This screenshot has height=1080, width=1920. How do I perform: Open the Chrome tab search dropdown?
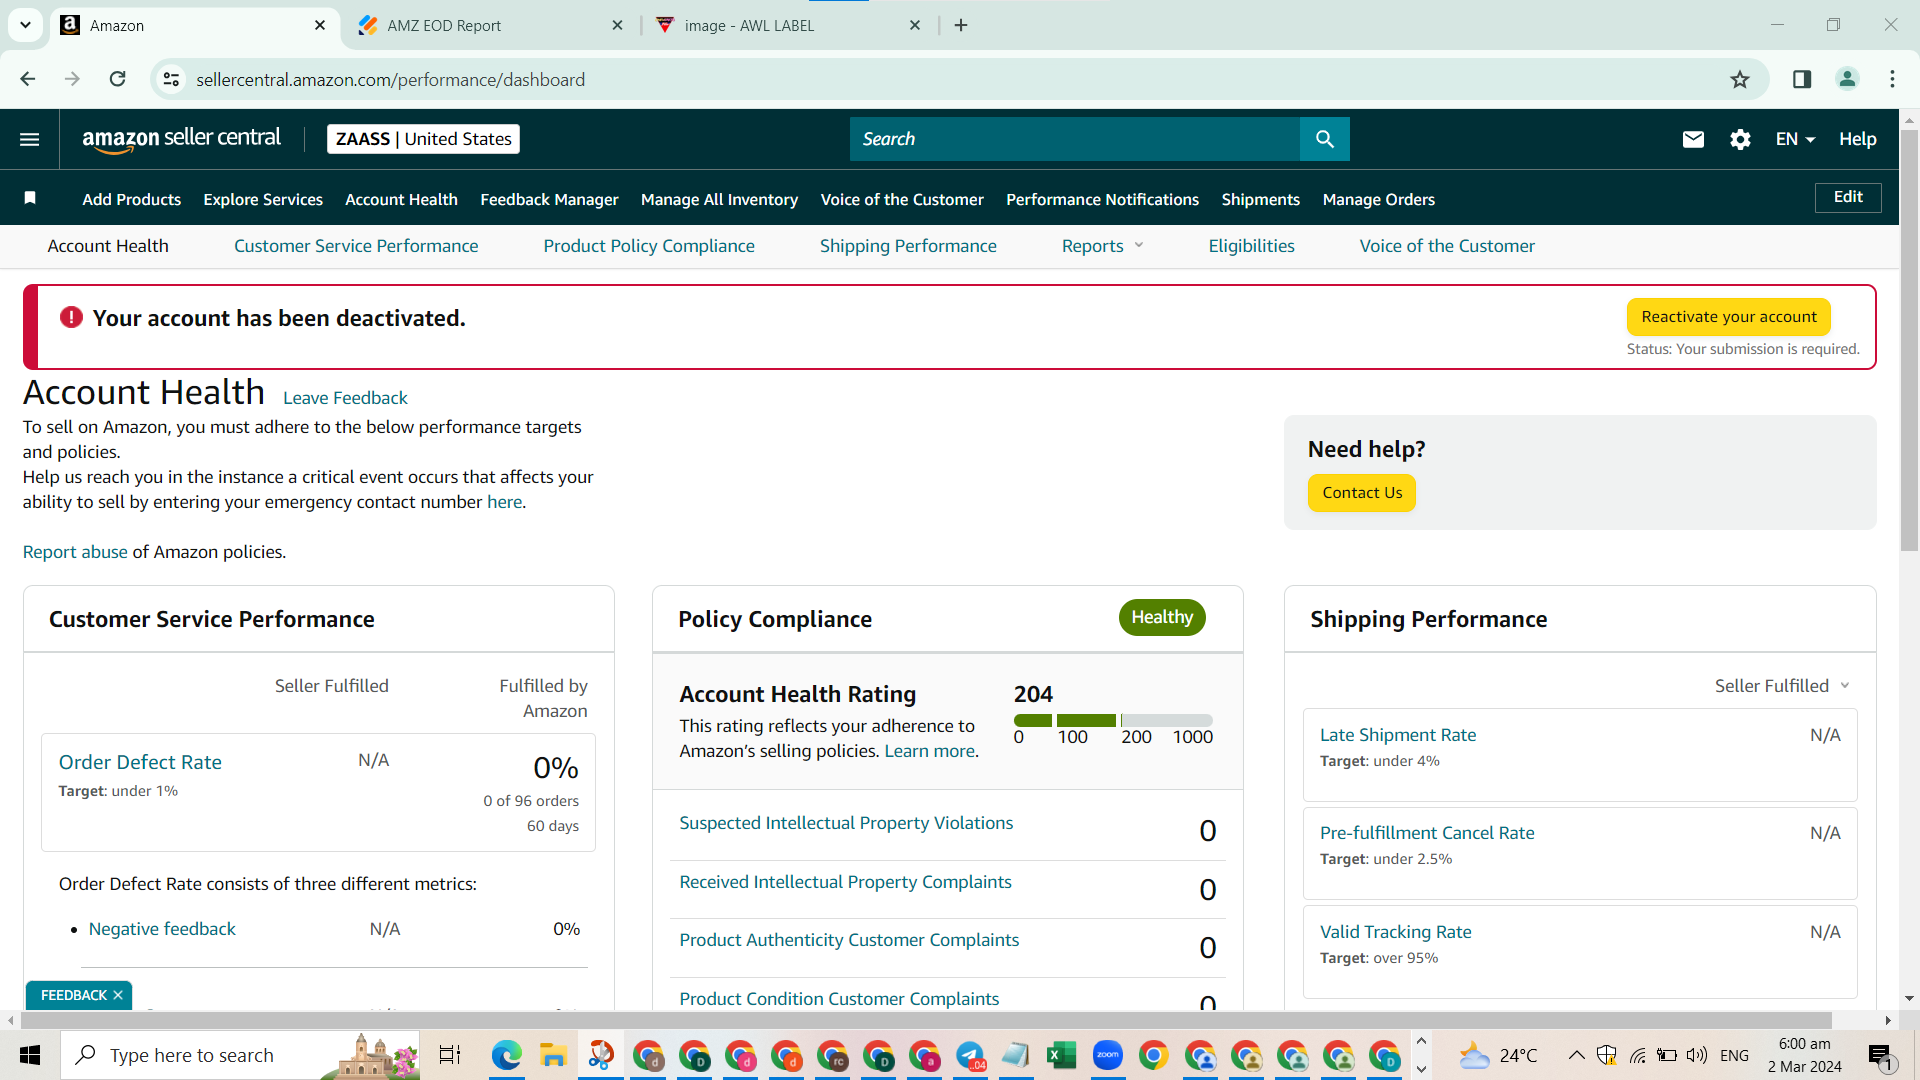pyautogui.click(x=25, y=25)
